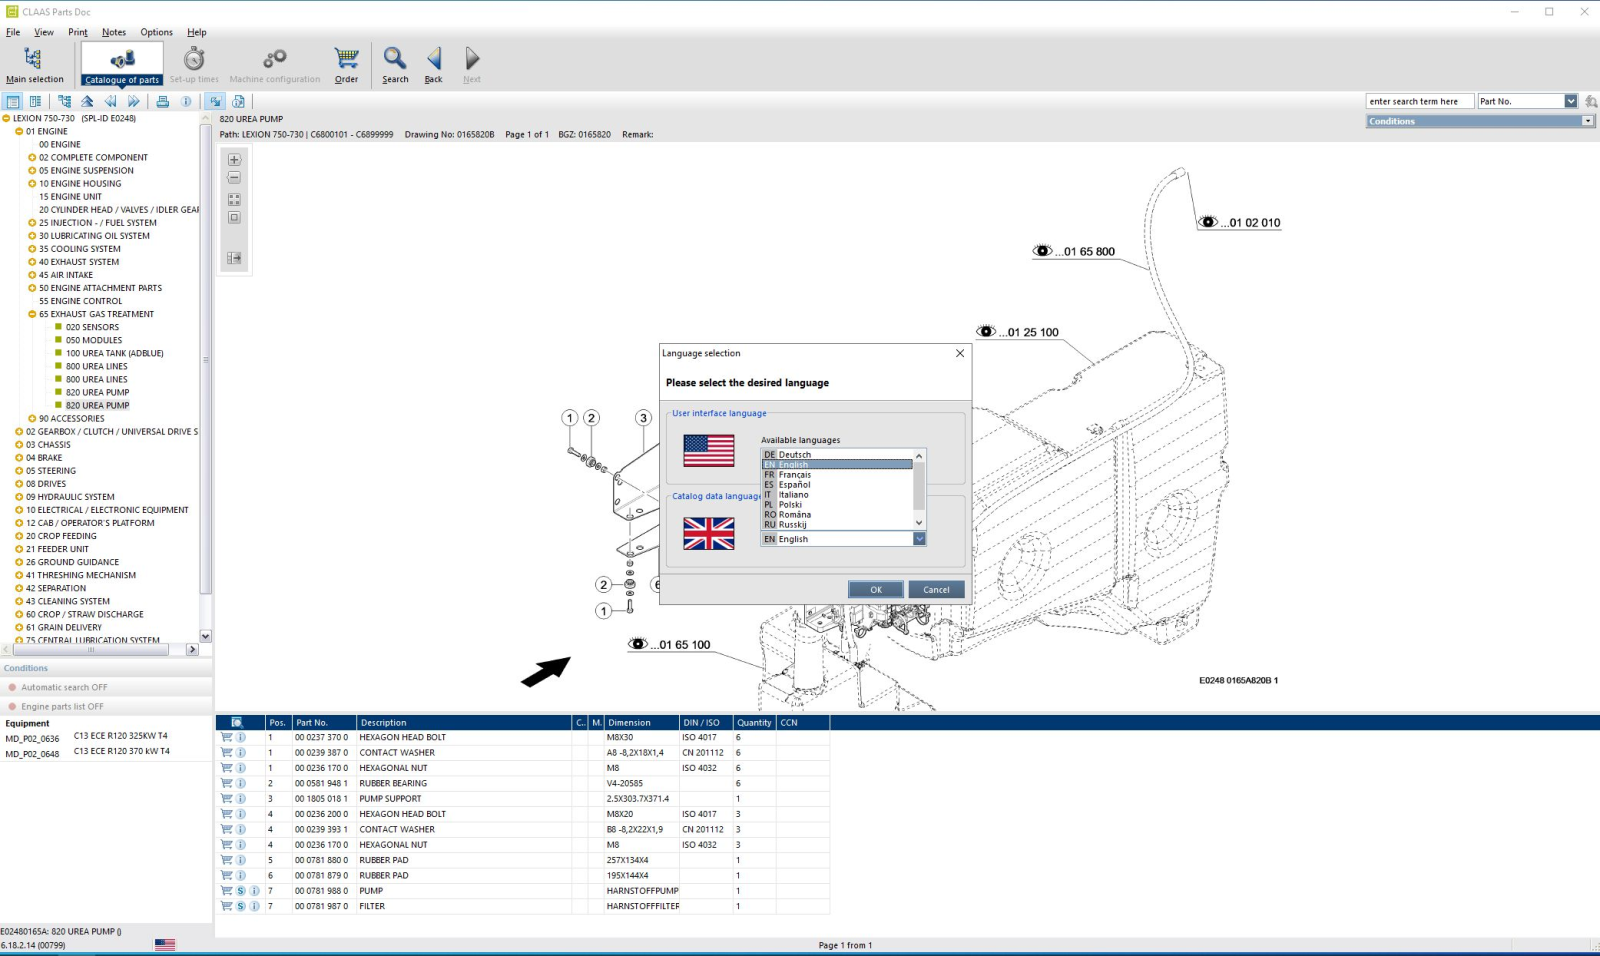Image resolution: width=1600 pixels, height=956 pixels.
Task: Click the US flag in status bar
Action: pos(165,944)
